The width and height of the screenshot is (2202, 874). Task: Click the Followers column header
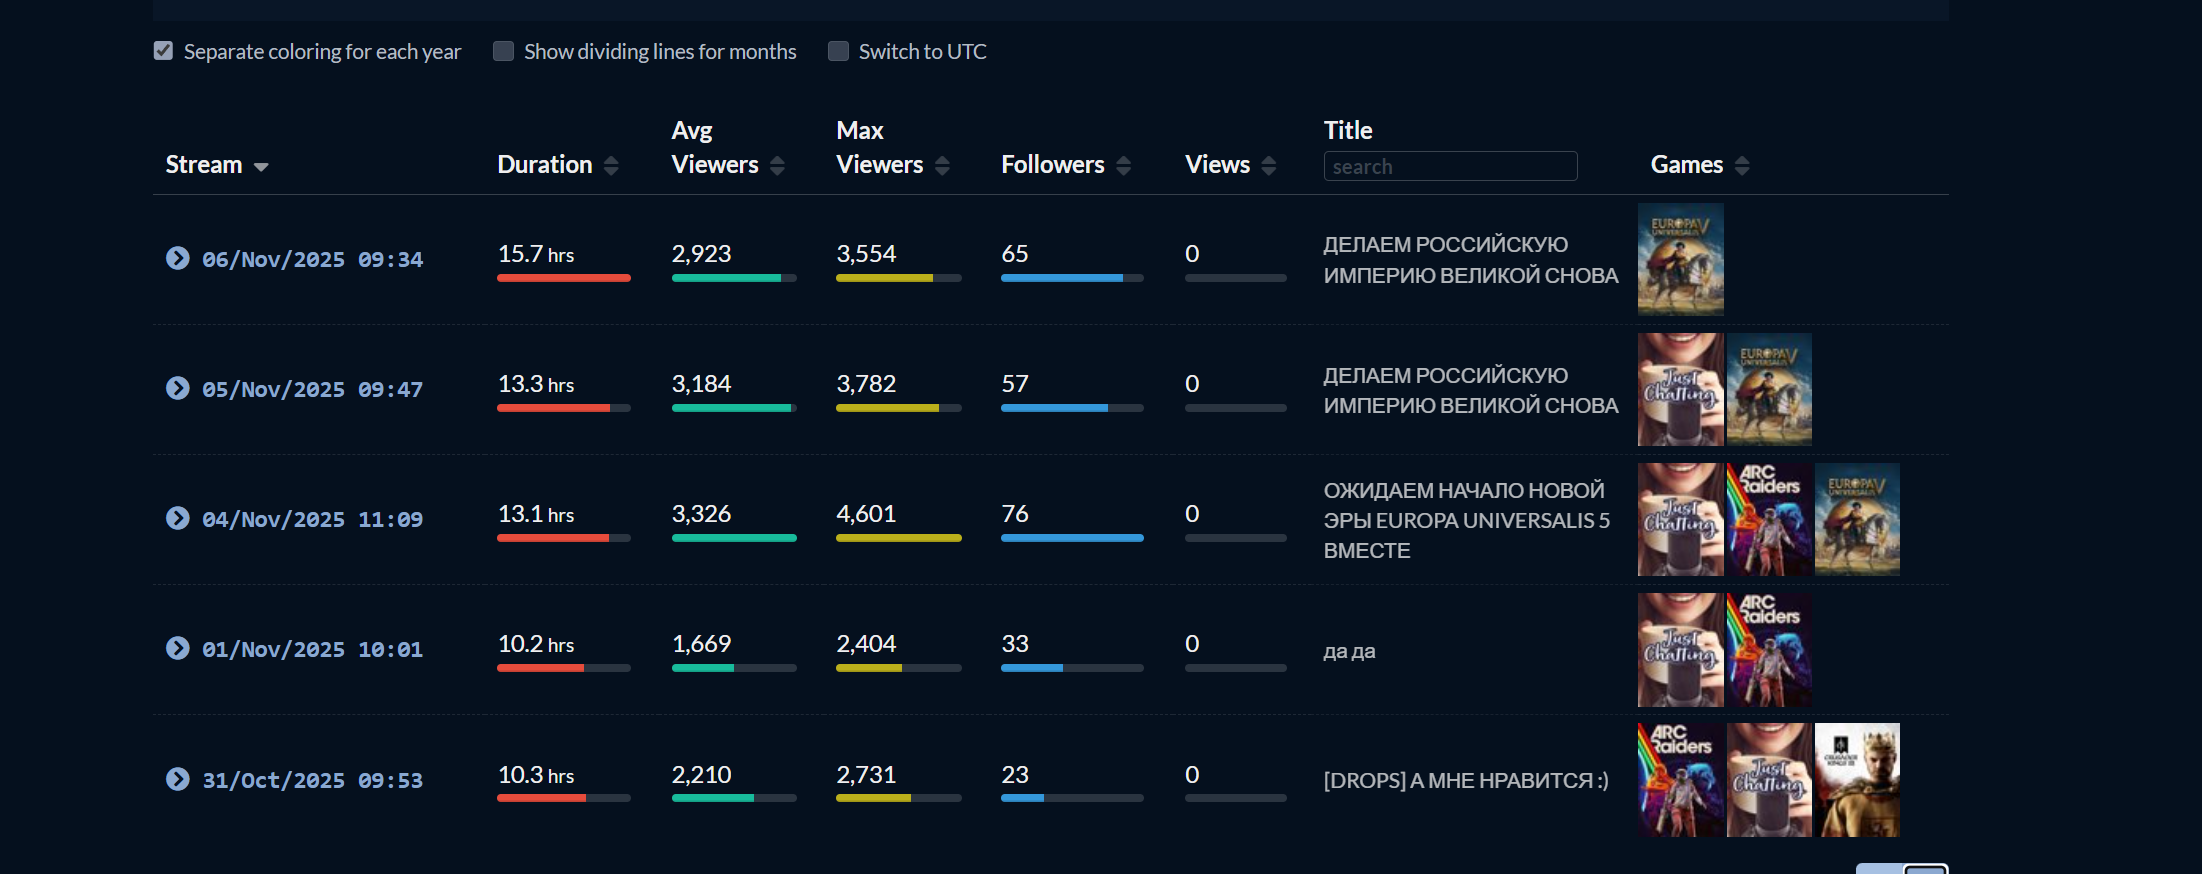(1053, 165)
